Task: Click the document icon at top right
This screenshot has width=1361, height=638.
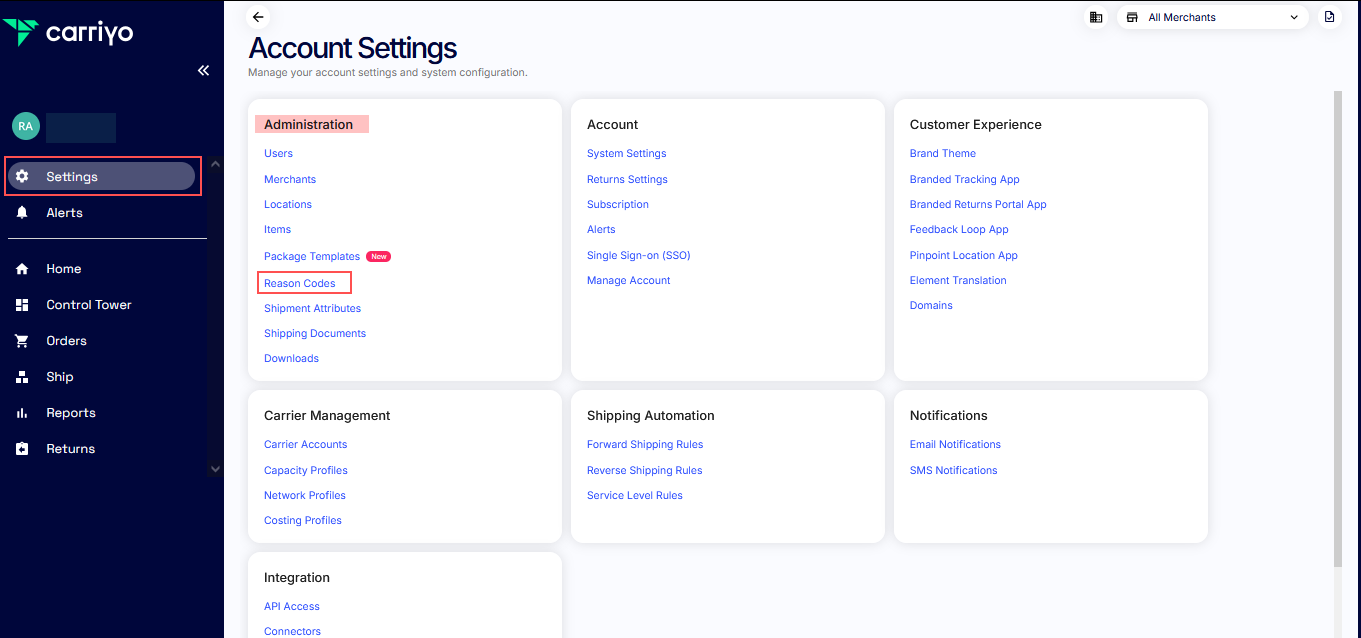Action: pos(1329,17)
